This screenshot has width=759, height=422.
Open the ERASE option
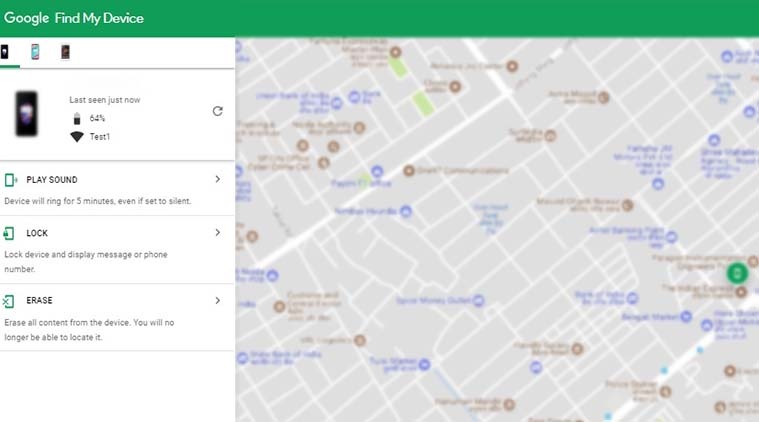pos(39,301)
